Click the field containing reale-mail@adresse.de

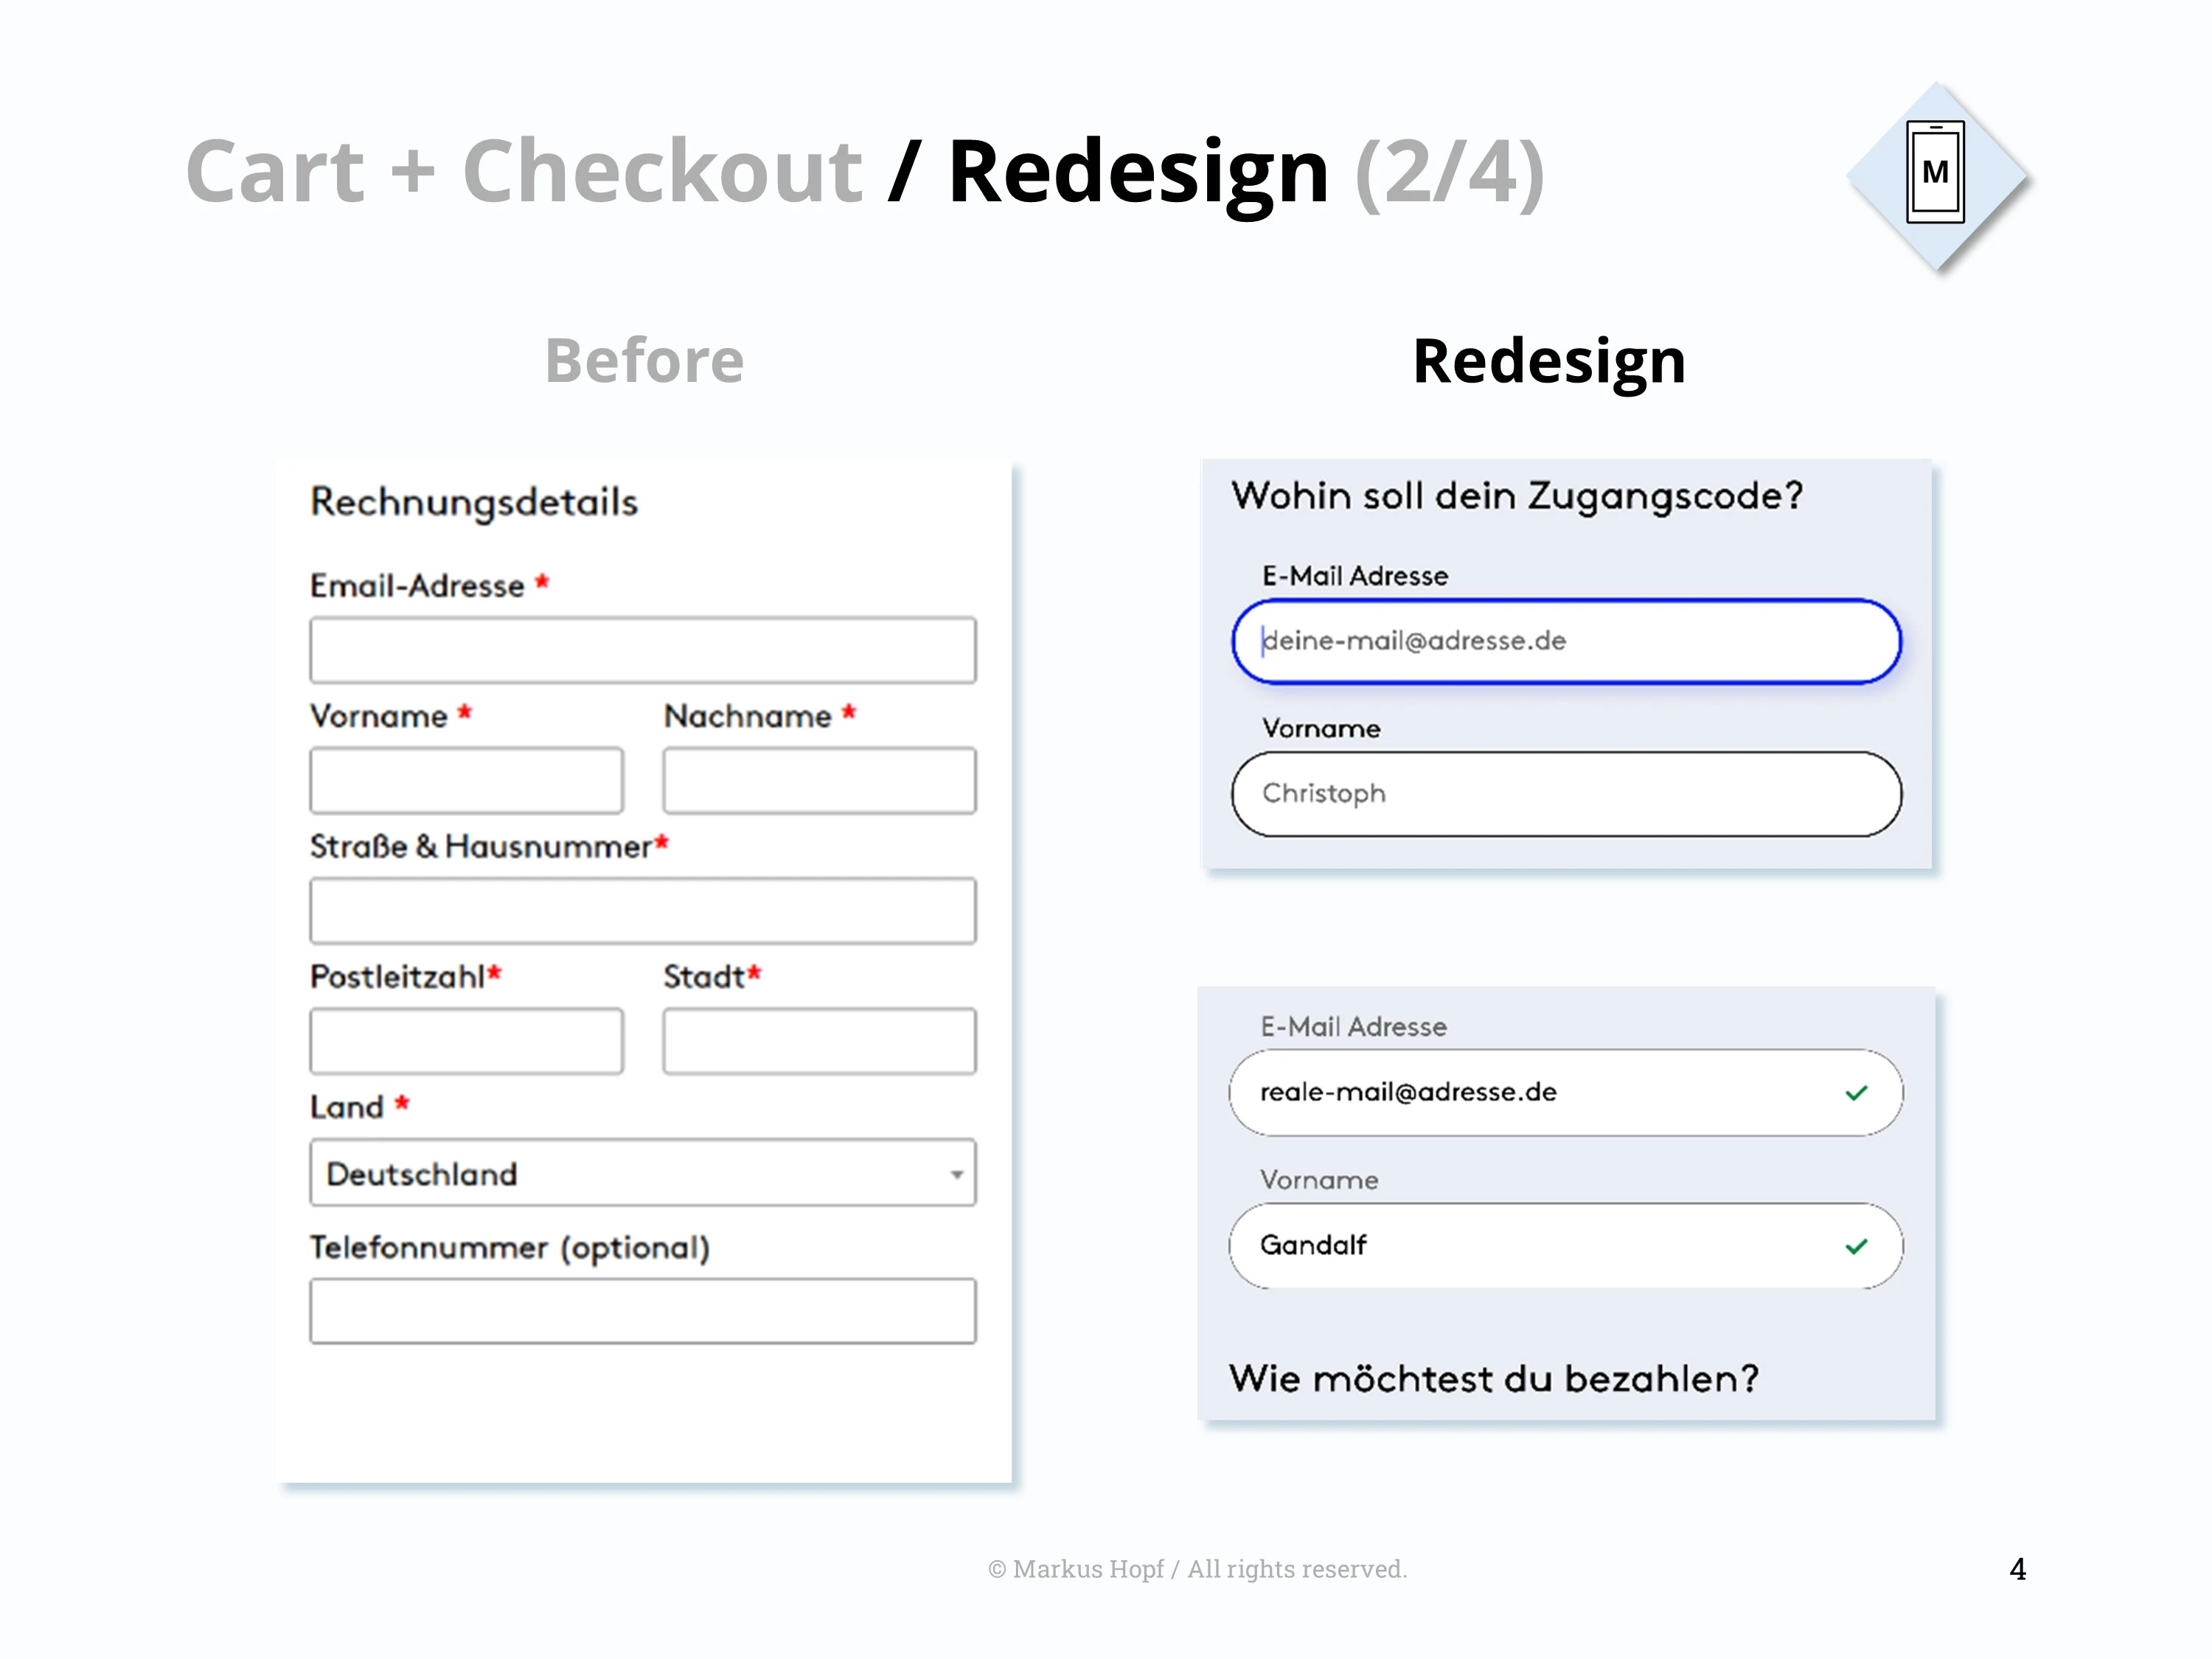point(1566,1093)
